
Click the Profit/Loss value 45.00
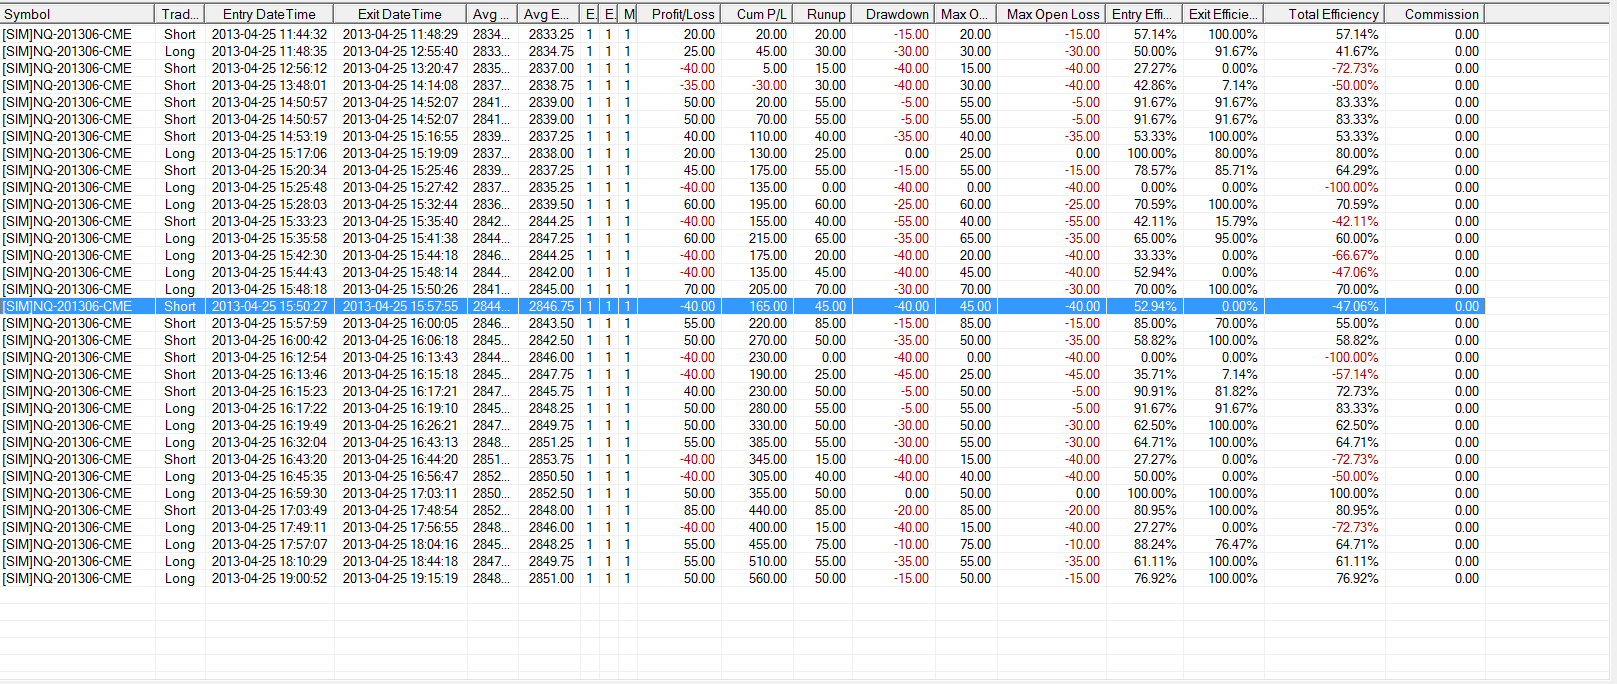click(699, 170)
